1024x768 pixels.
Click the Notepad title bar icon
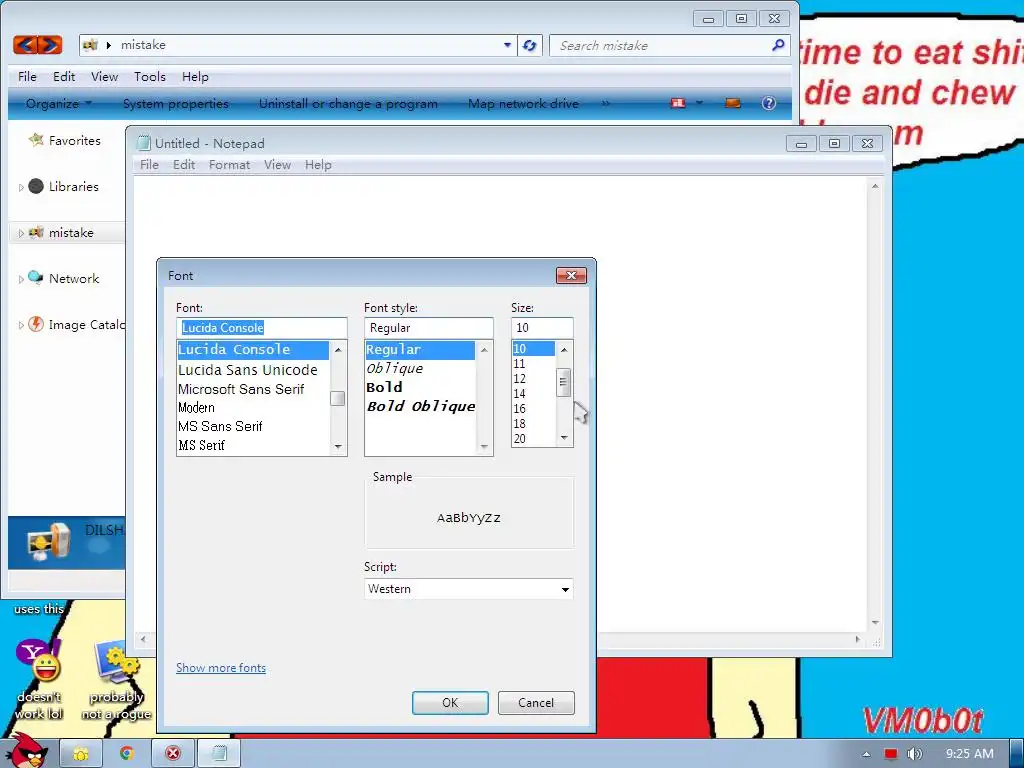coord(143,143)
